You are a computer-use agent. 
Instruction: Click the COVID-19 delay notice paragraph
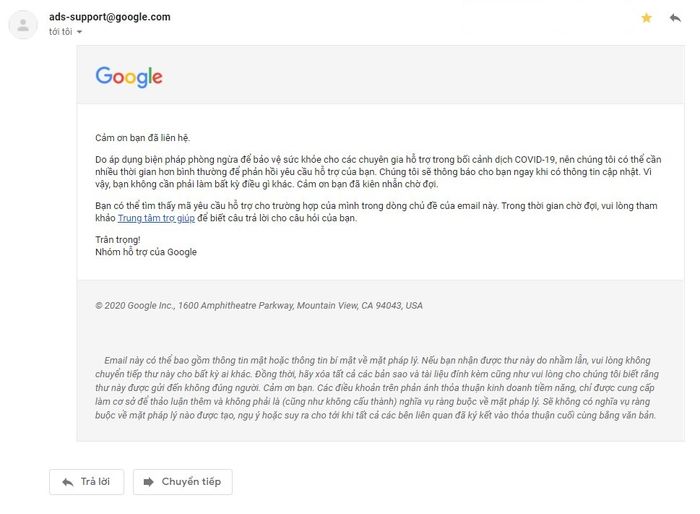pyautogui.click(x=378, y=172)
